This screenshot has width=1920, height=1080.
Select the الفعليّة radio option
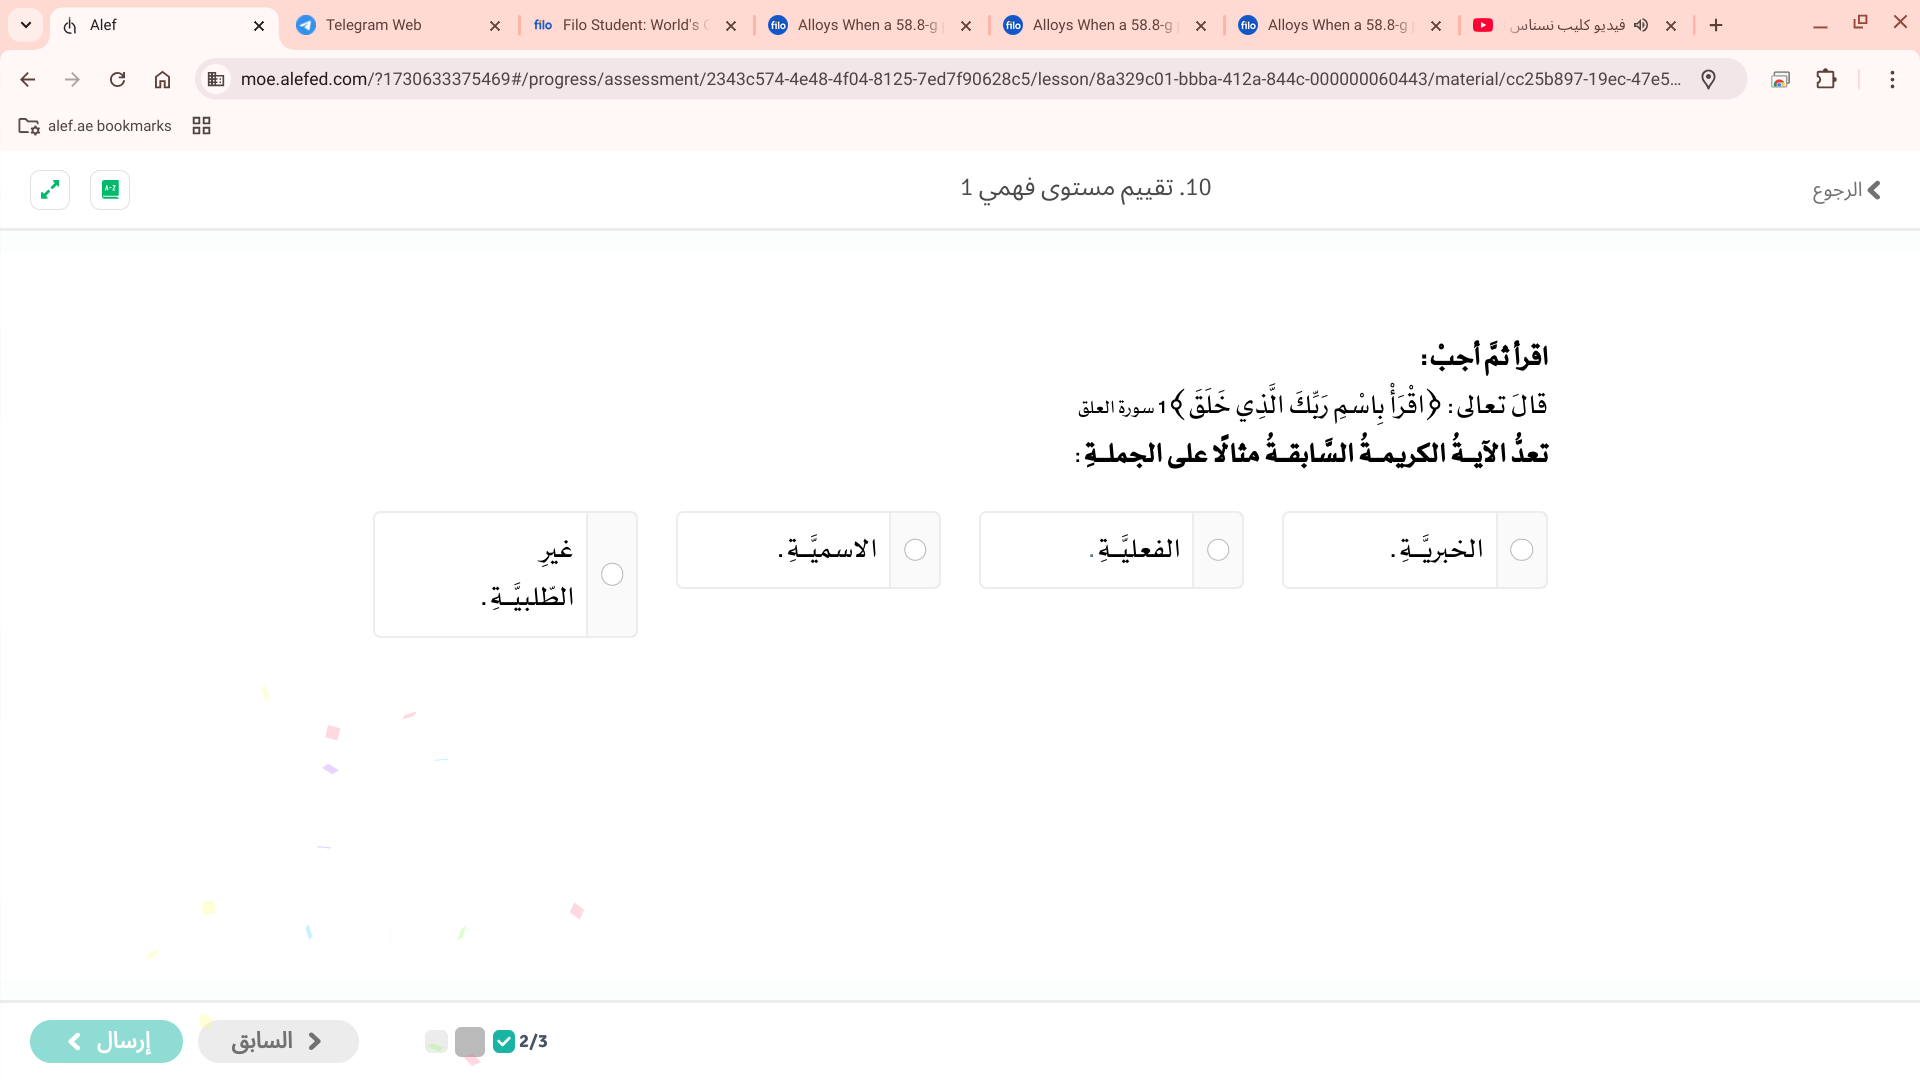[x=1218, y=550]
